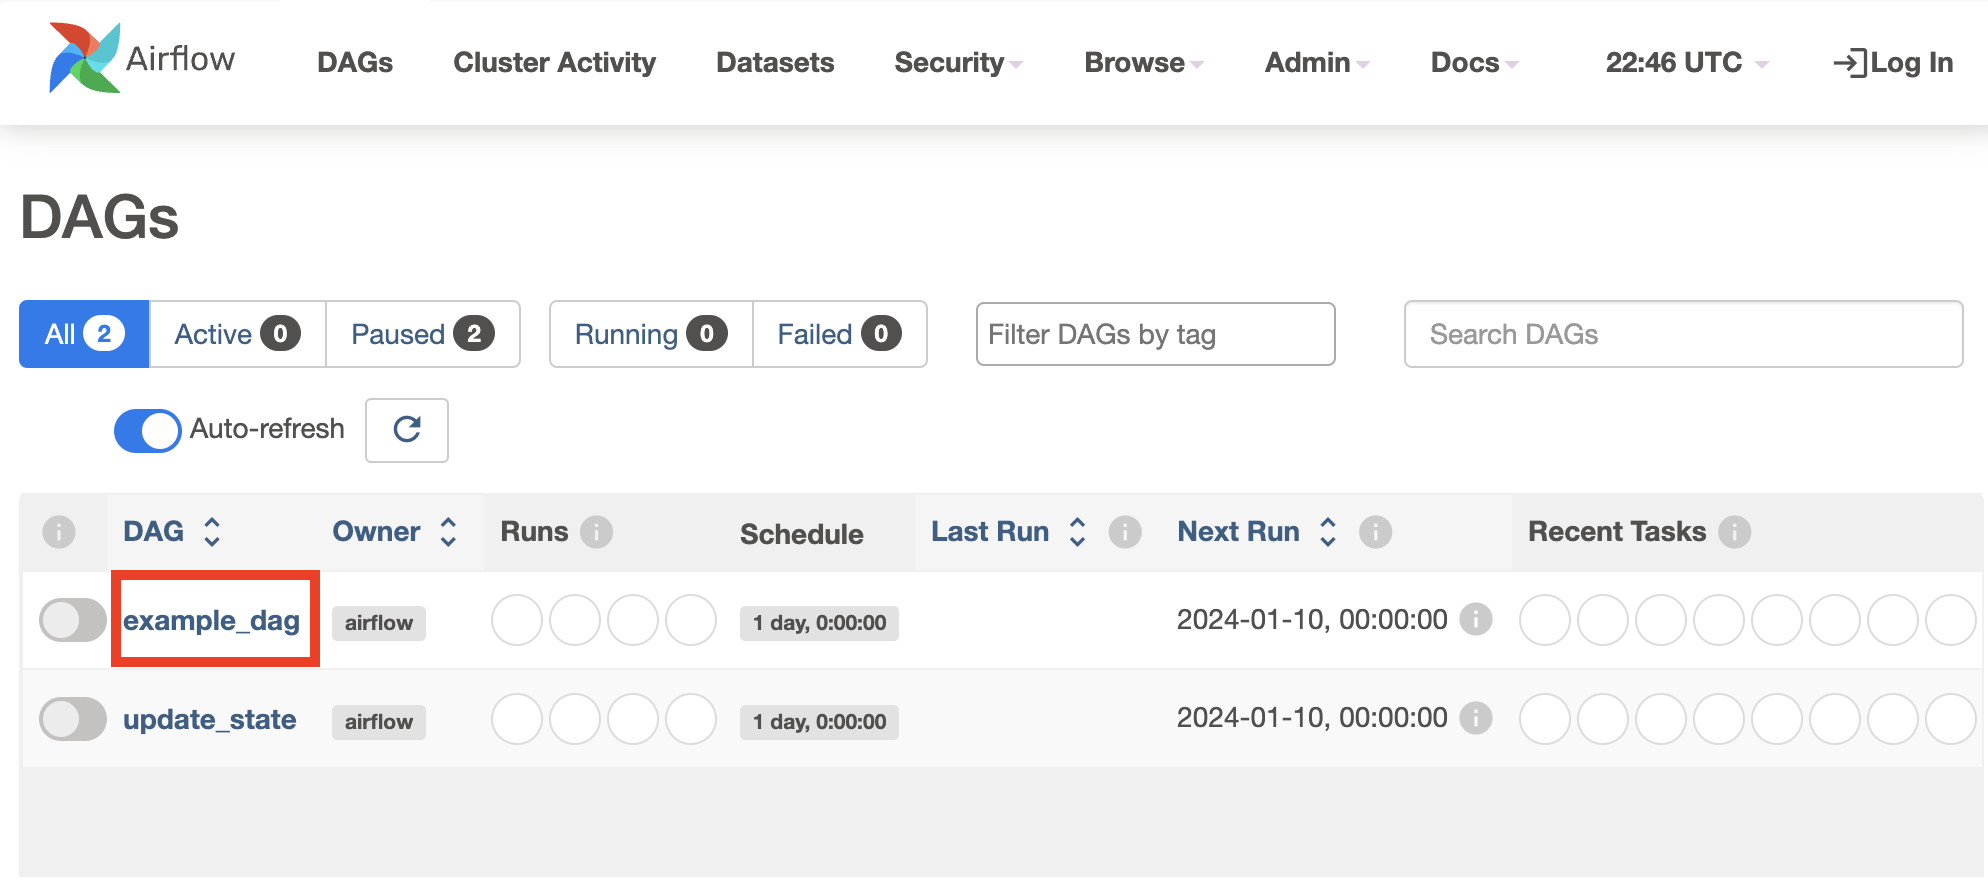The image size is (1988, 884).
Task: Click info icon beside Next Run header
Action: (x=1376, y=532)
